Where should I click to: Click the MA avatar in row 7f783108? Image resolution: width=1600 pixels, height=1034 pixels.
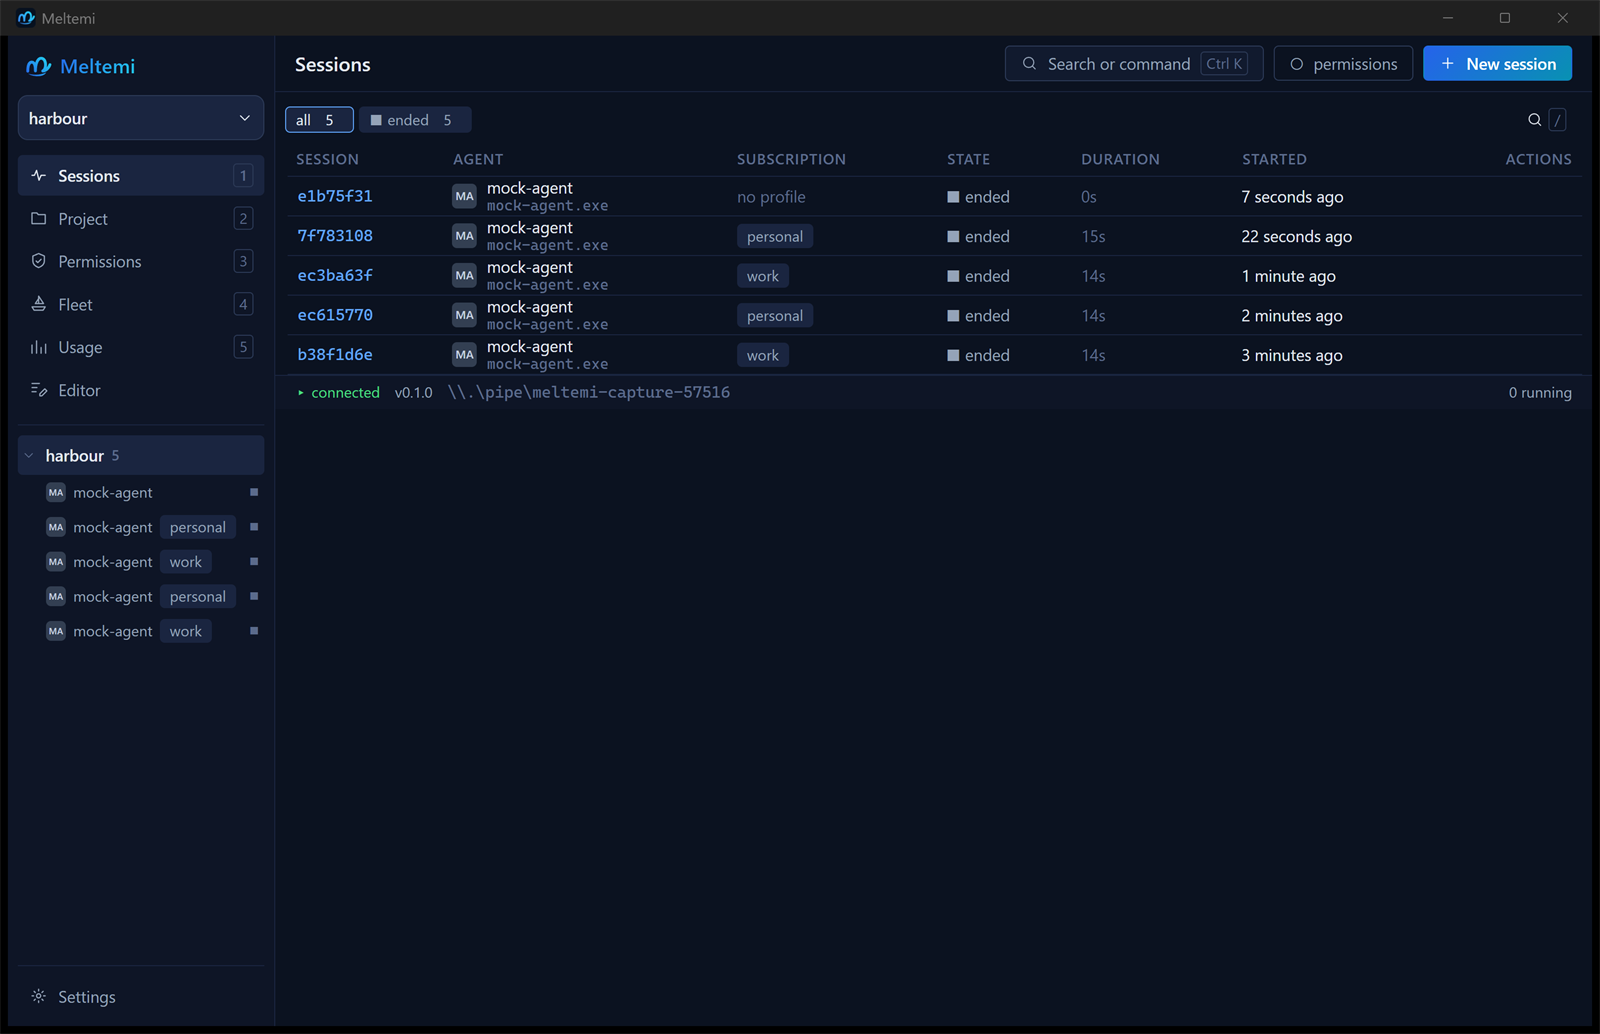pos(464,236)
